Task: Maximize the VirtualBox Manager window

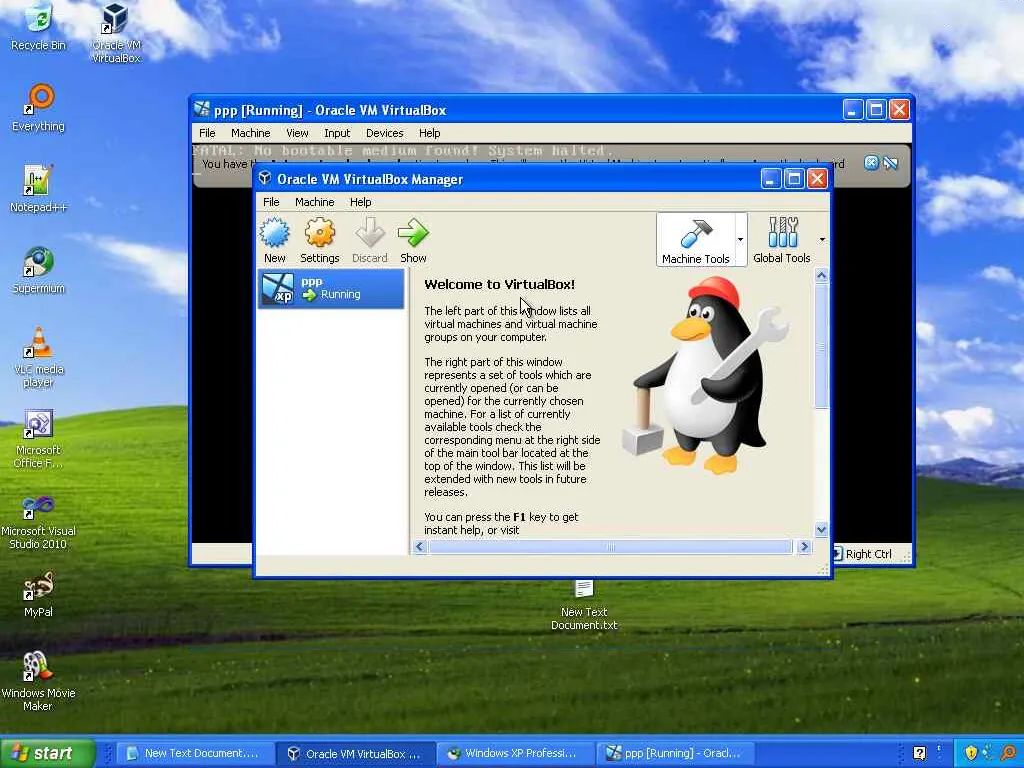Action: click(794, 179)
